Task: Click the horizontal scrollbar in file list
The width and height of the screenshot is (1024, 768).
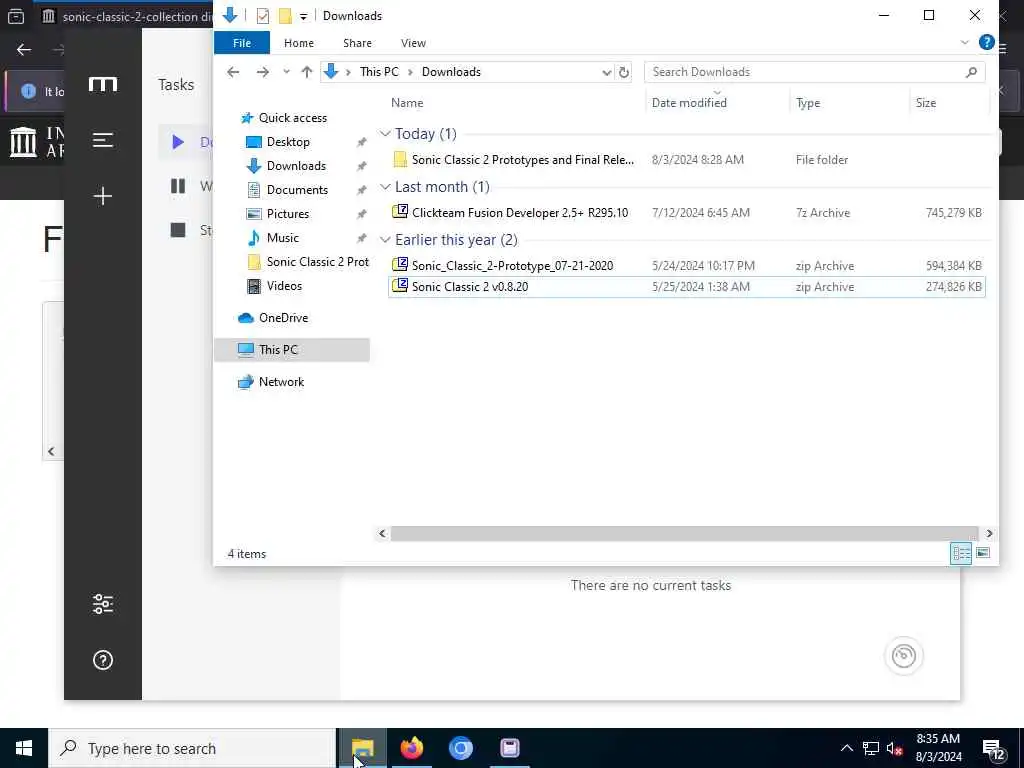Action: click(684, 534)
